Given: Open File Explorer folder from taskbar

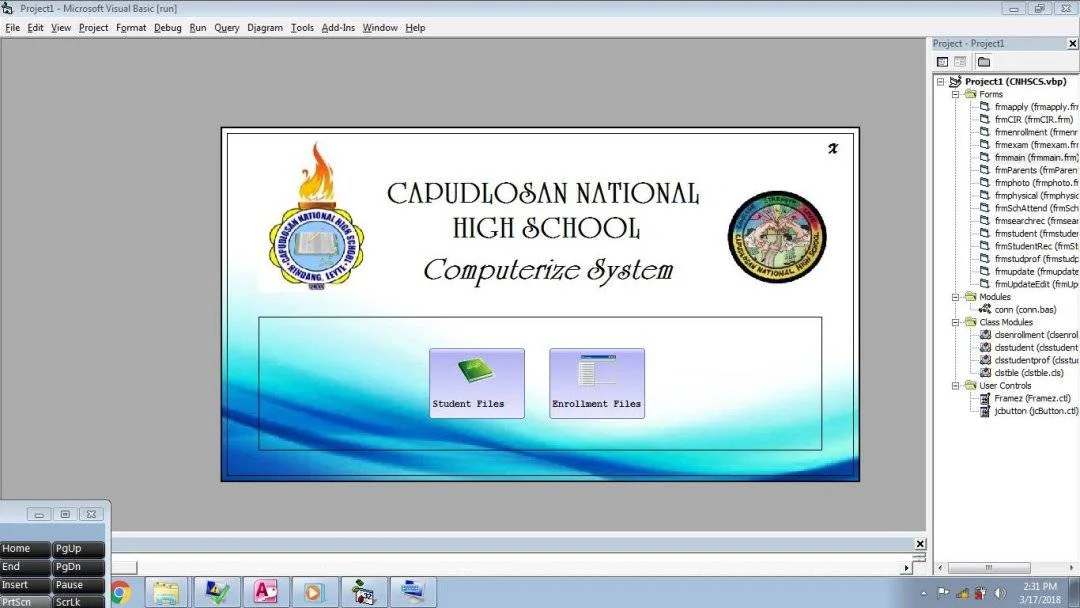Looking at the screenshot, I should coord(166,593).
